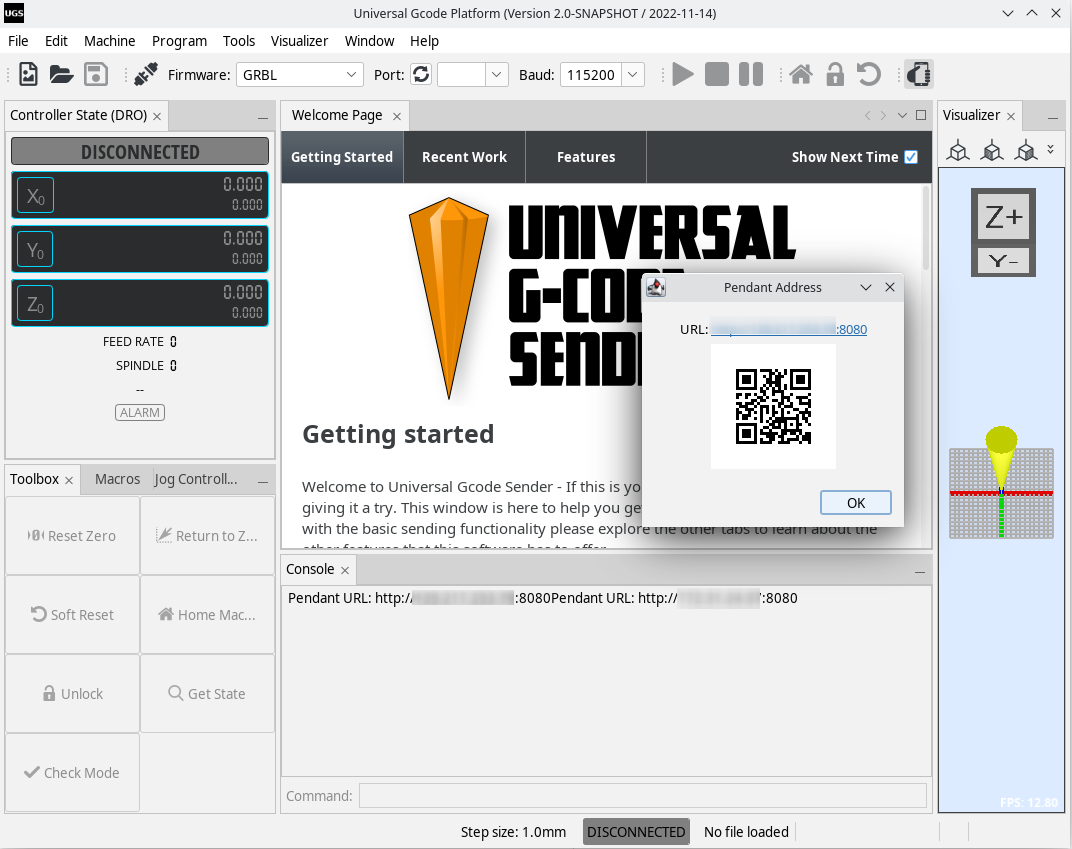Expand the extra Visualizer view options chevron
The height and width of the screenshot is (849, 1072).
tap(1048, 150)
